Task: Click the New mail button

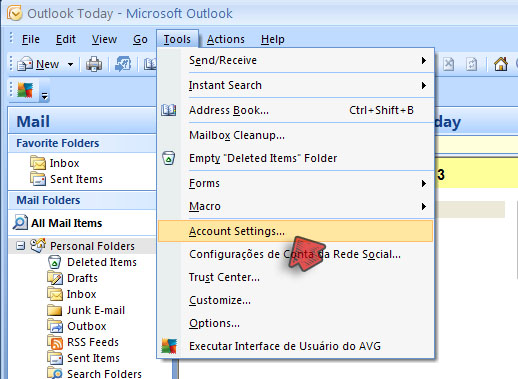Action: (x=38, y=64)
